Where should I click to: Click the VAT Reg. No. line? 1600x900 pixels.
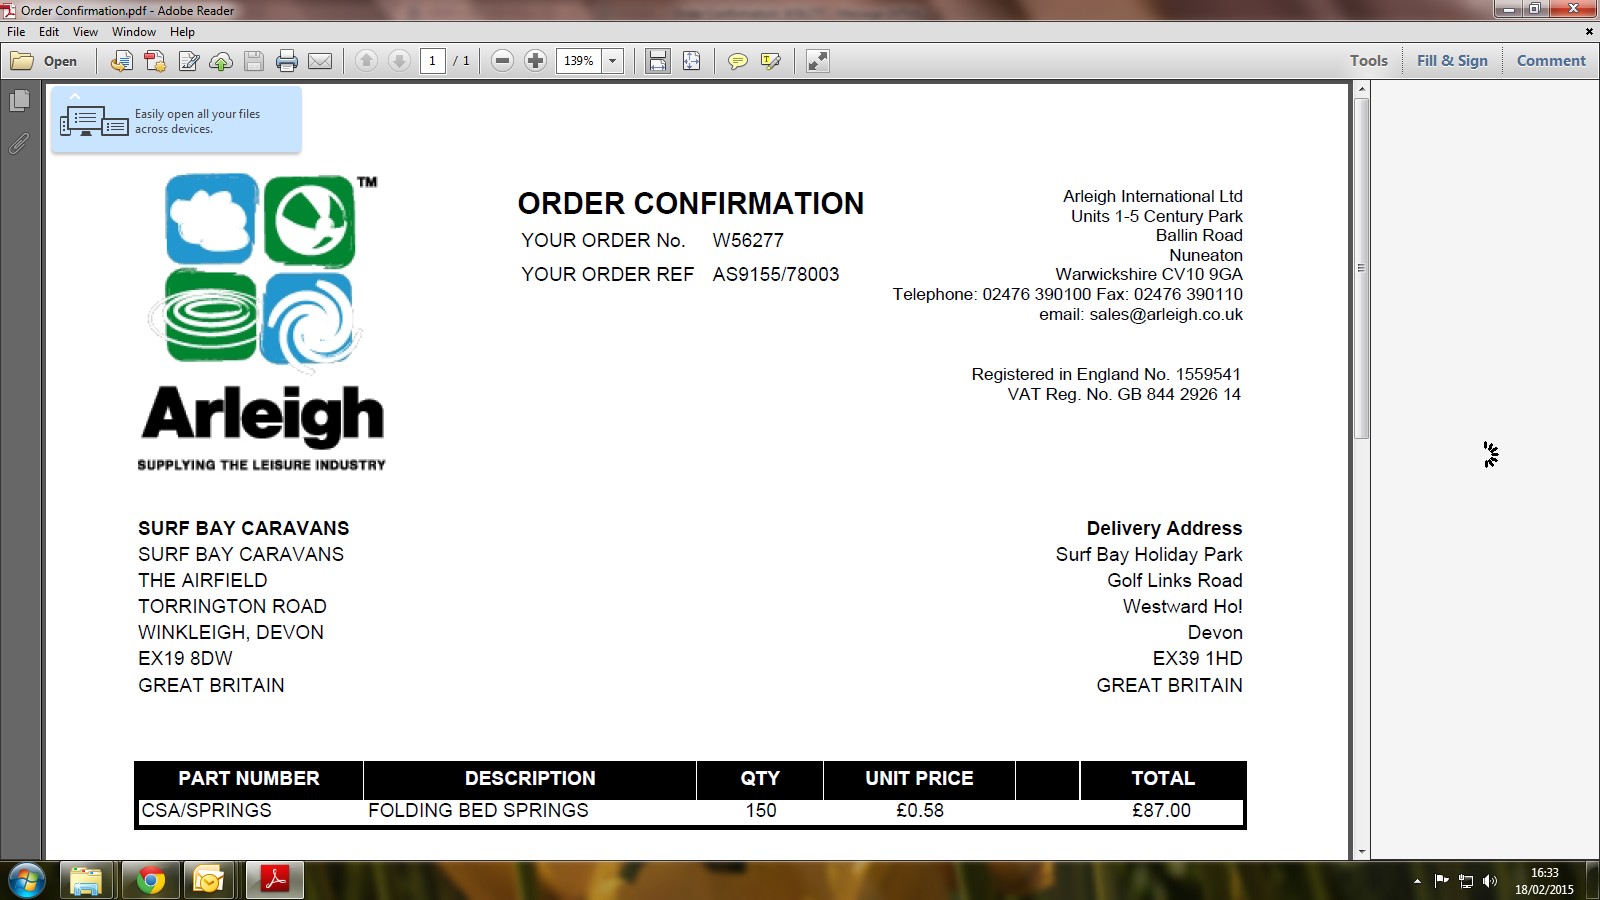(1124, 394)
